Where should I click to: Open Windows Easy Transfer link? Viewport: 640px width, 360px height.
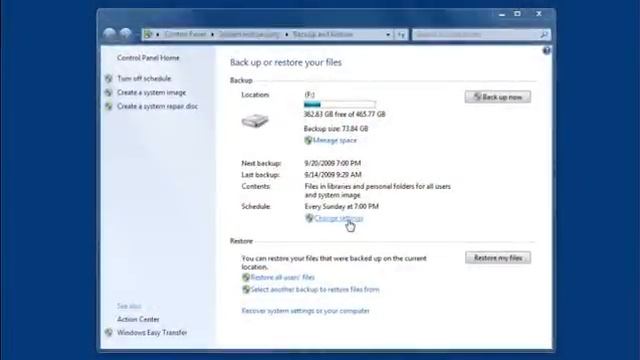152,333
